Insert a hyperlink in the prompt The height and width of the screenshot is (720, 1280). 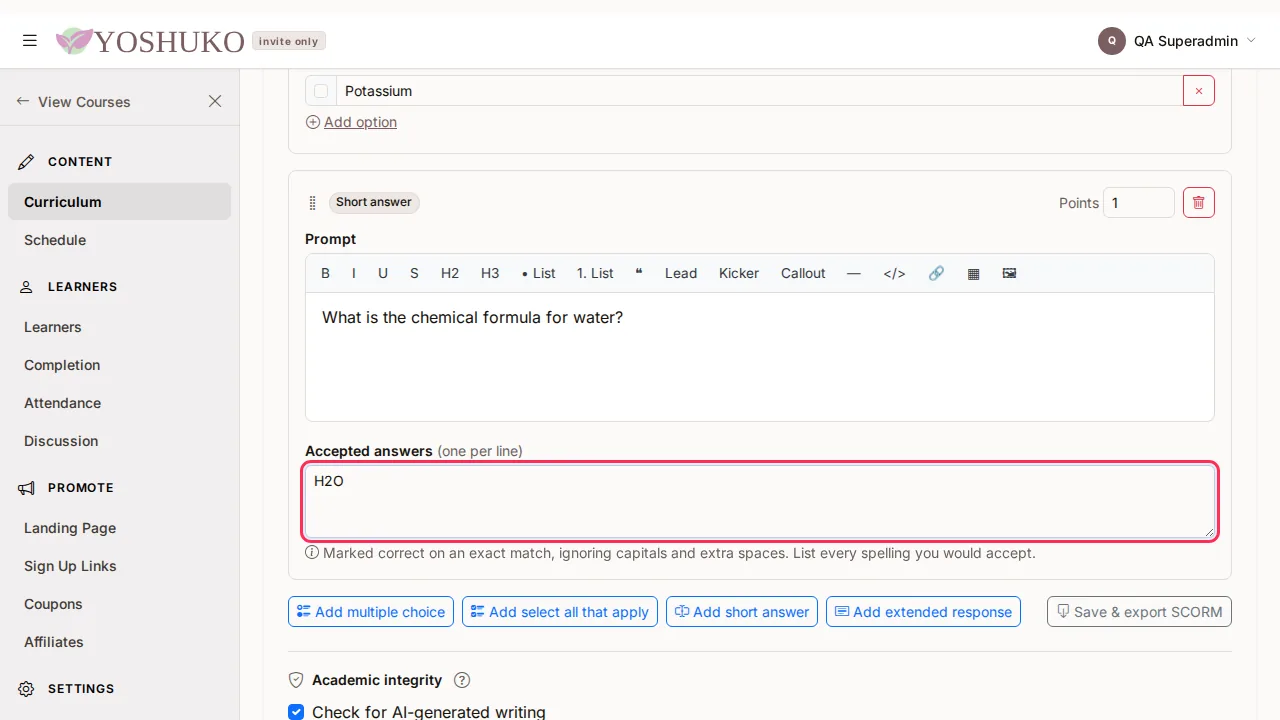(x=936, y=273)
